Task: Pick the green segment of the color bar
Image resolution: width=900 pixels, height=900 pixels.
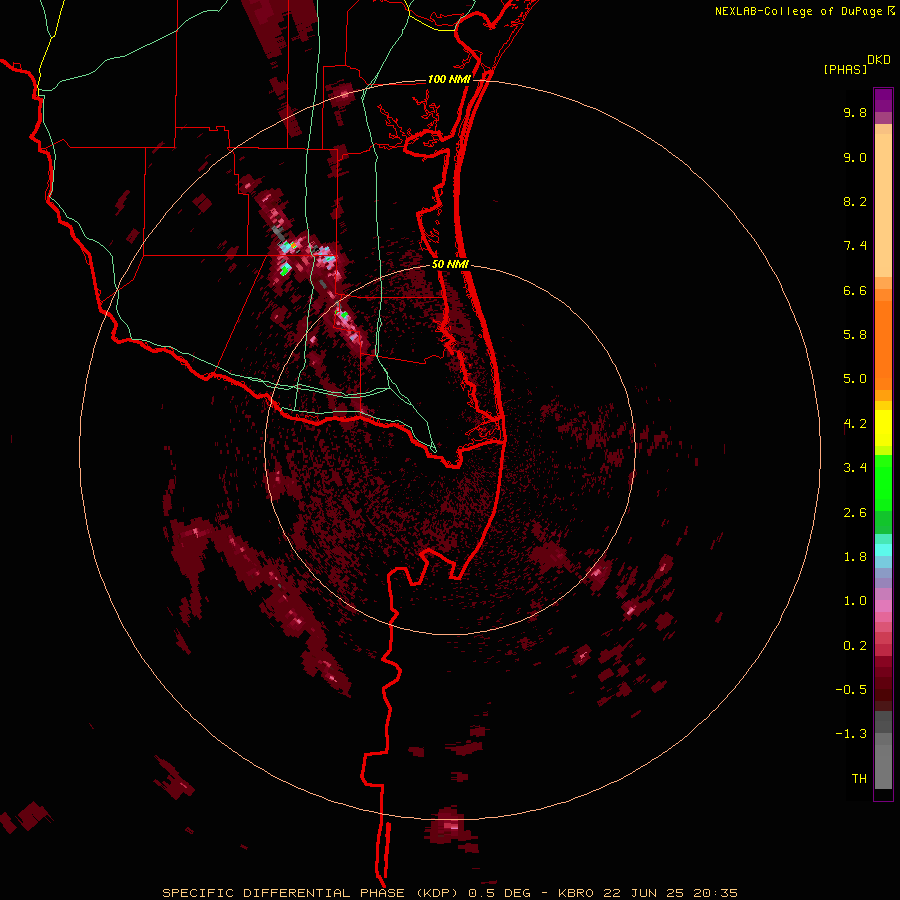Action: (883, 484)
